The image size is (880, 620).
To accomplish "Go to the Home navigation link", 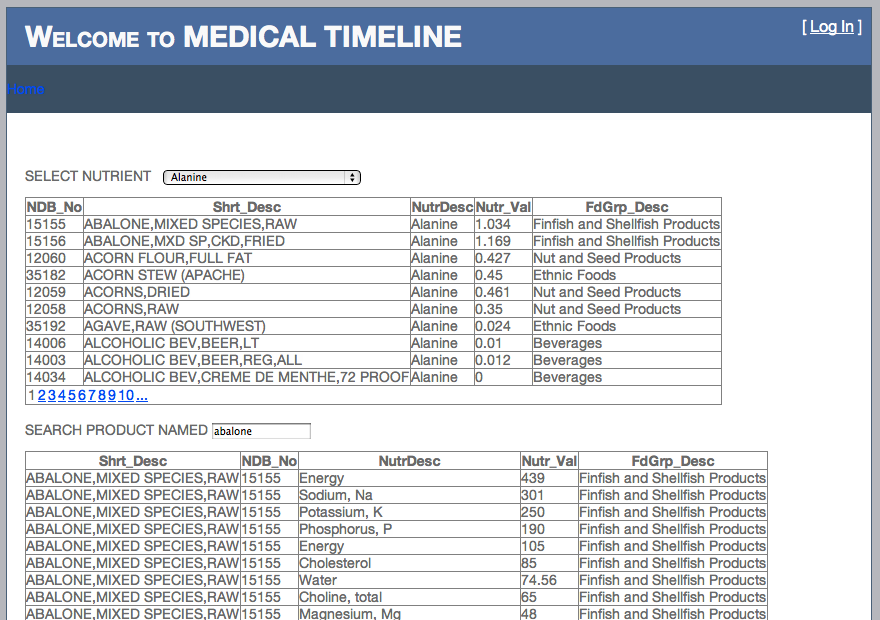I will pyautogui.click(x=26, y=89).
